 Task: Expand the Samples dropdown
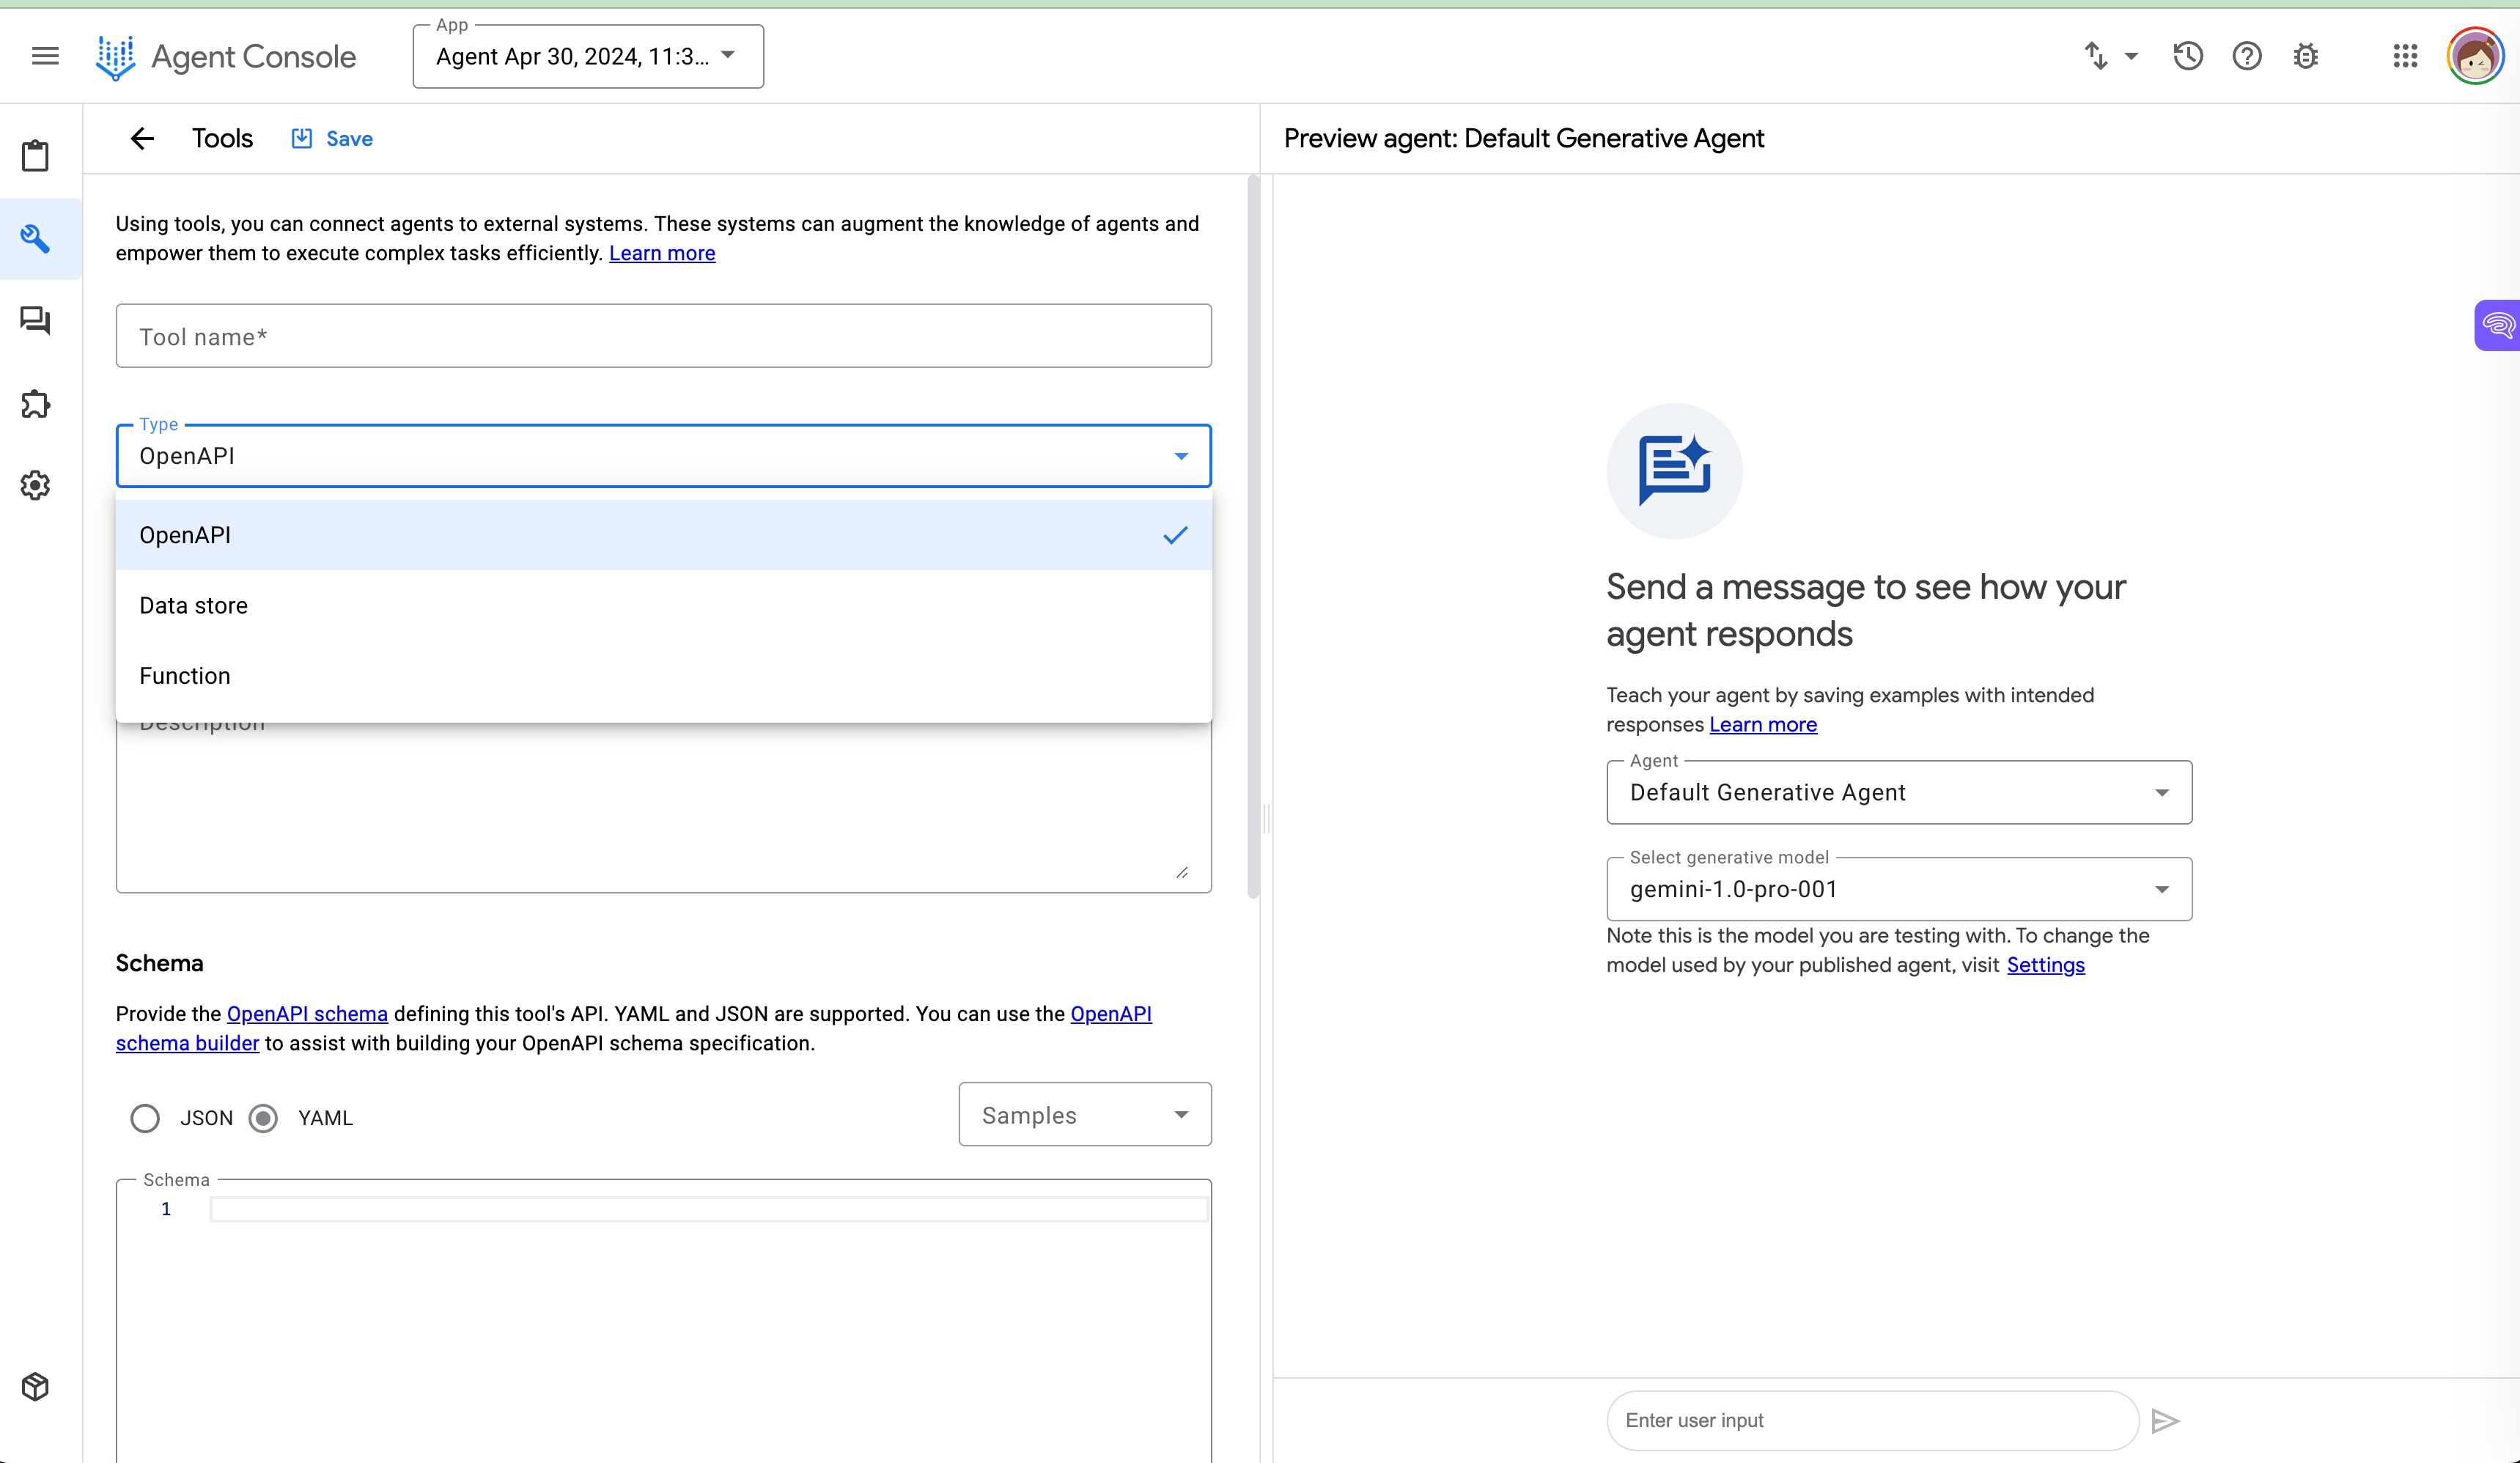pyautogui.click(x=1084, y=1115)
